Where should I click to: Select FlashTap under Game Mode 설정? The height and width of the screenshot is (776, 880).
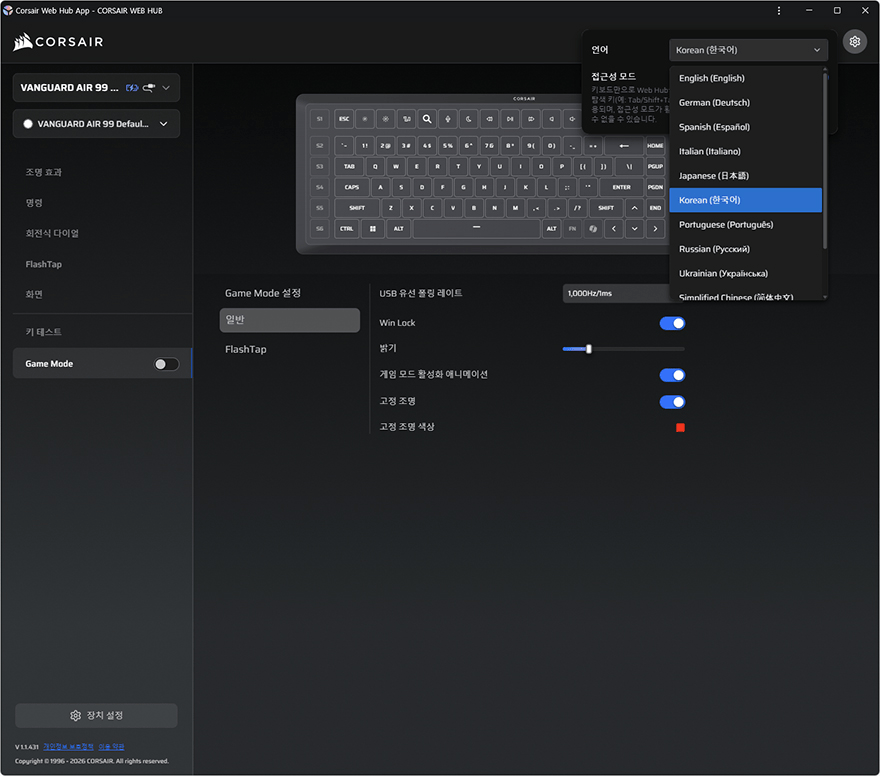point(246,350)
